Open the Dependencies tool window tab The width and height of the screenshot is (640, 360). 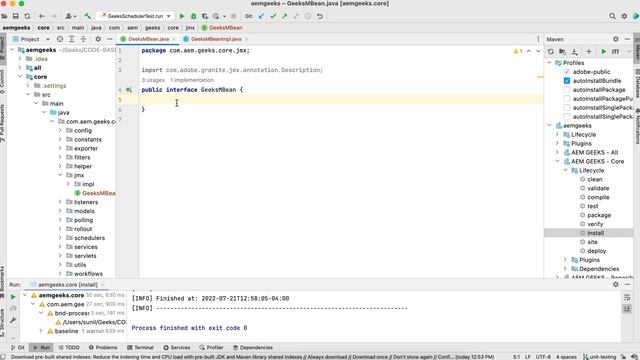253,347
